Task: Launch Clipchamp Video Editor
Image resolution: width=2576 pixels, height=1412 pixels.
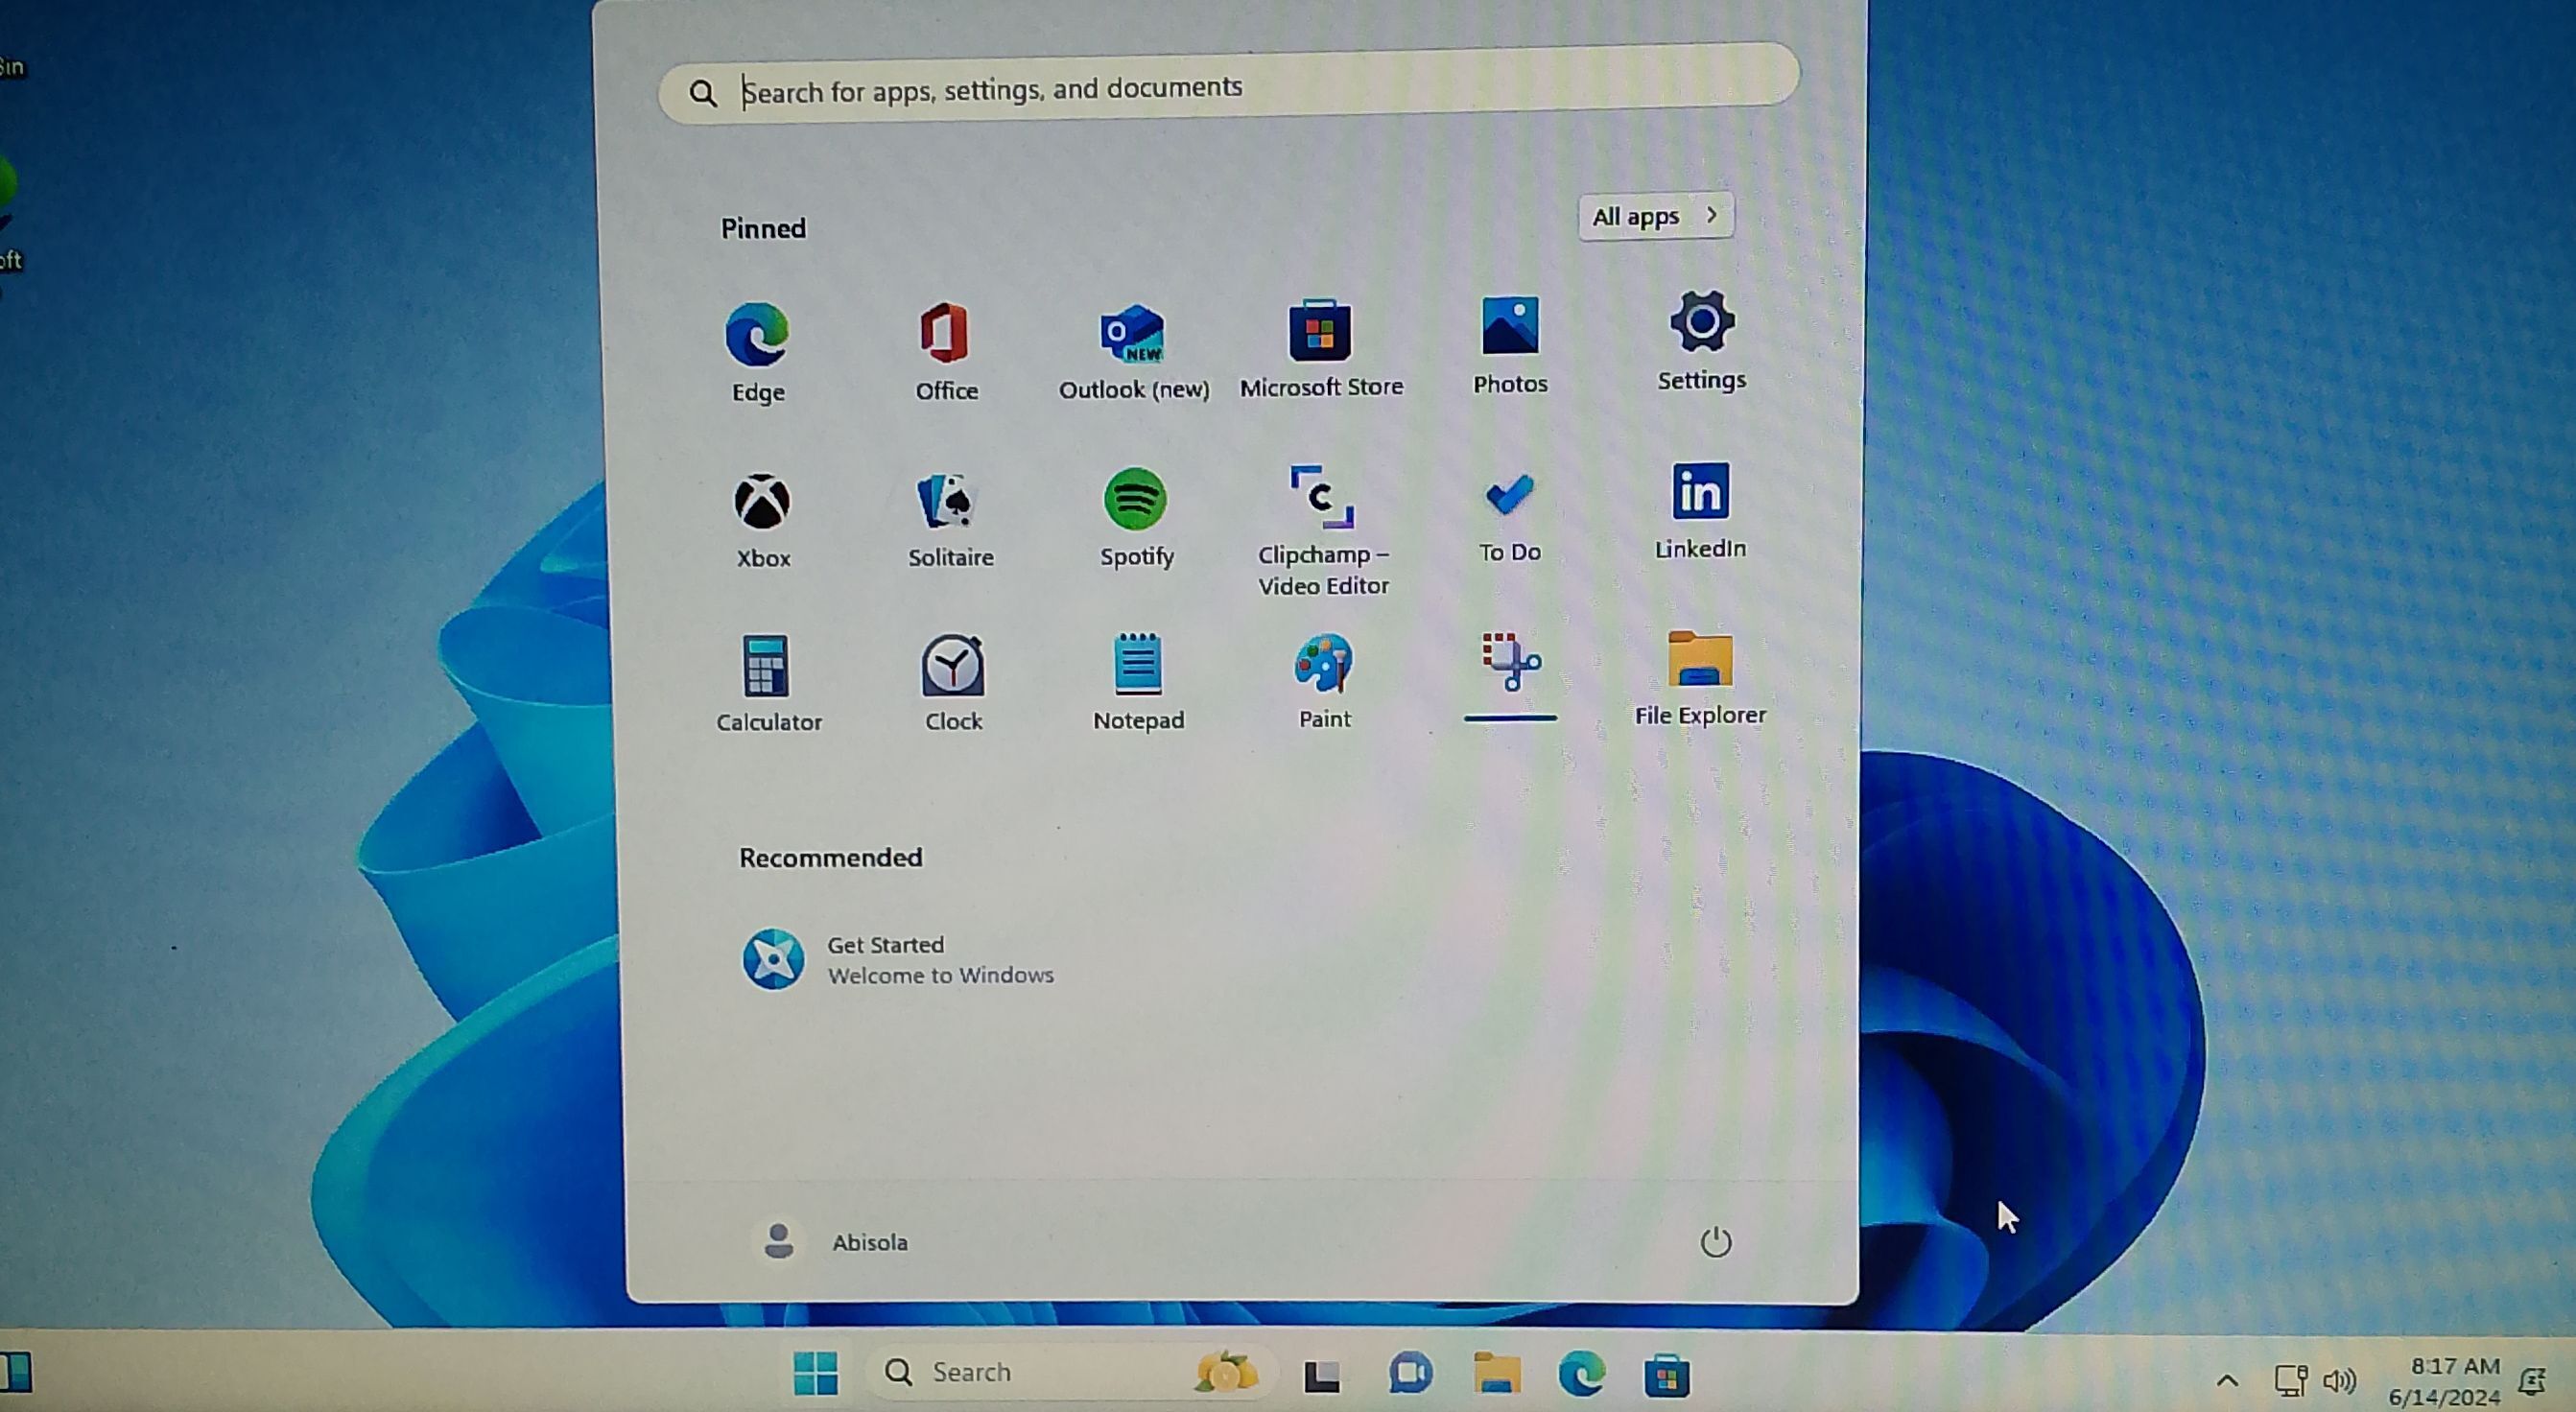Action: [x=1321, y=499]
